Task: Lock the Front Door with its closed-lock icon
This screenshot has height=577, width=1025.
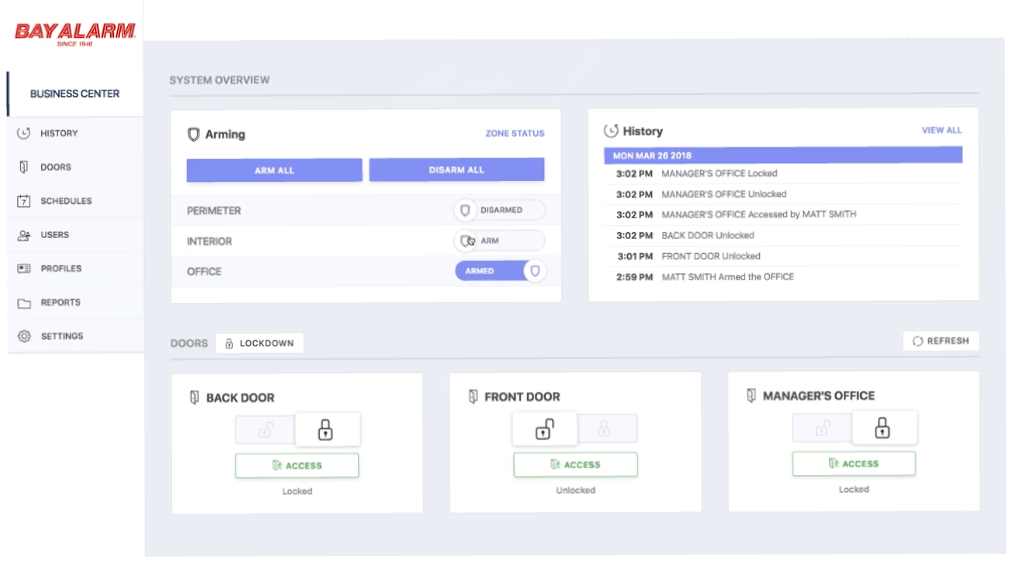Action: click(605, 429)
